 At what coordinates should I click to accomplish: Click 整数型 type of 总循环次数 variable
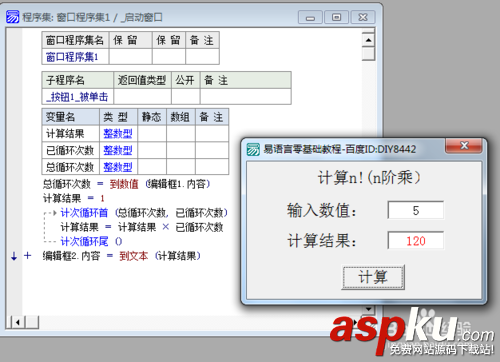pos(118,167)
